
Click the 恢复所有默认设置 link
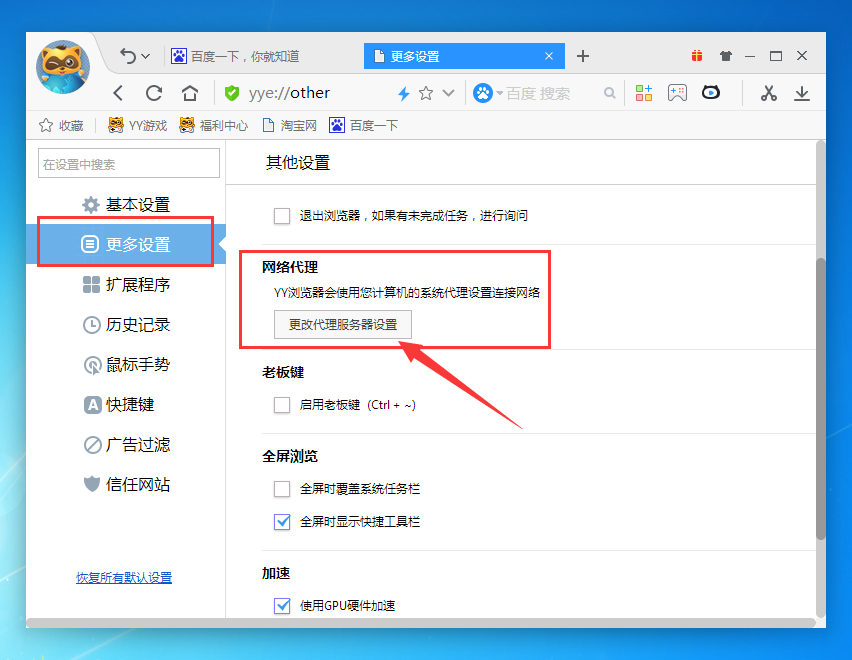click(x=124, y=577)
